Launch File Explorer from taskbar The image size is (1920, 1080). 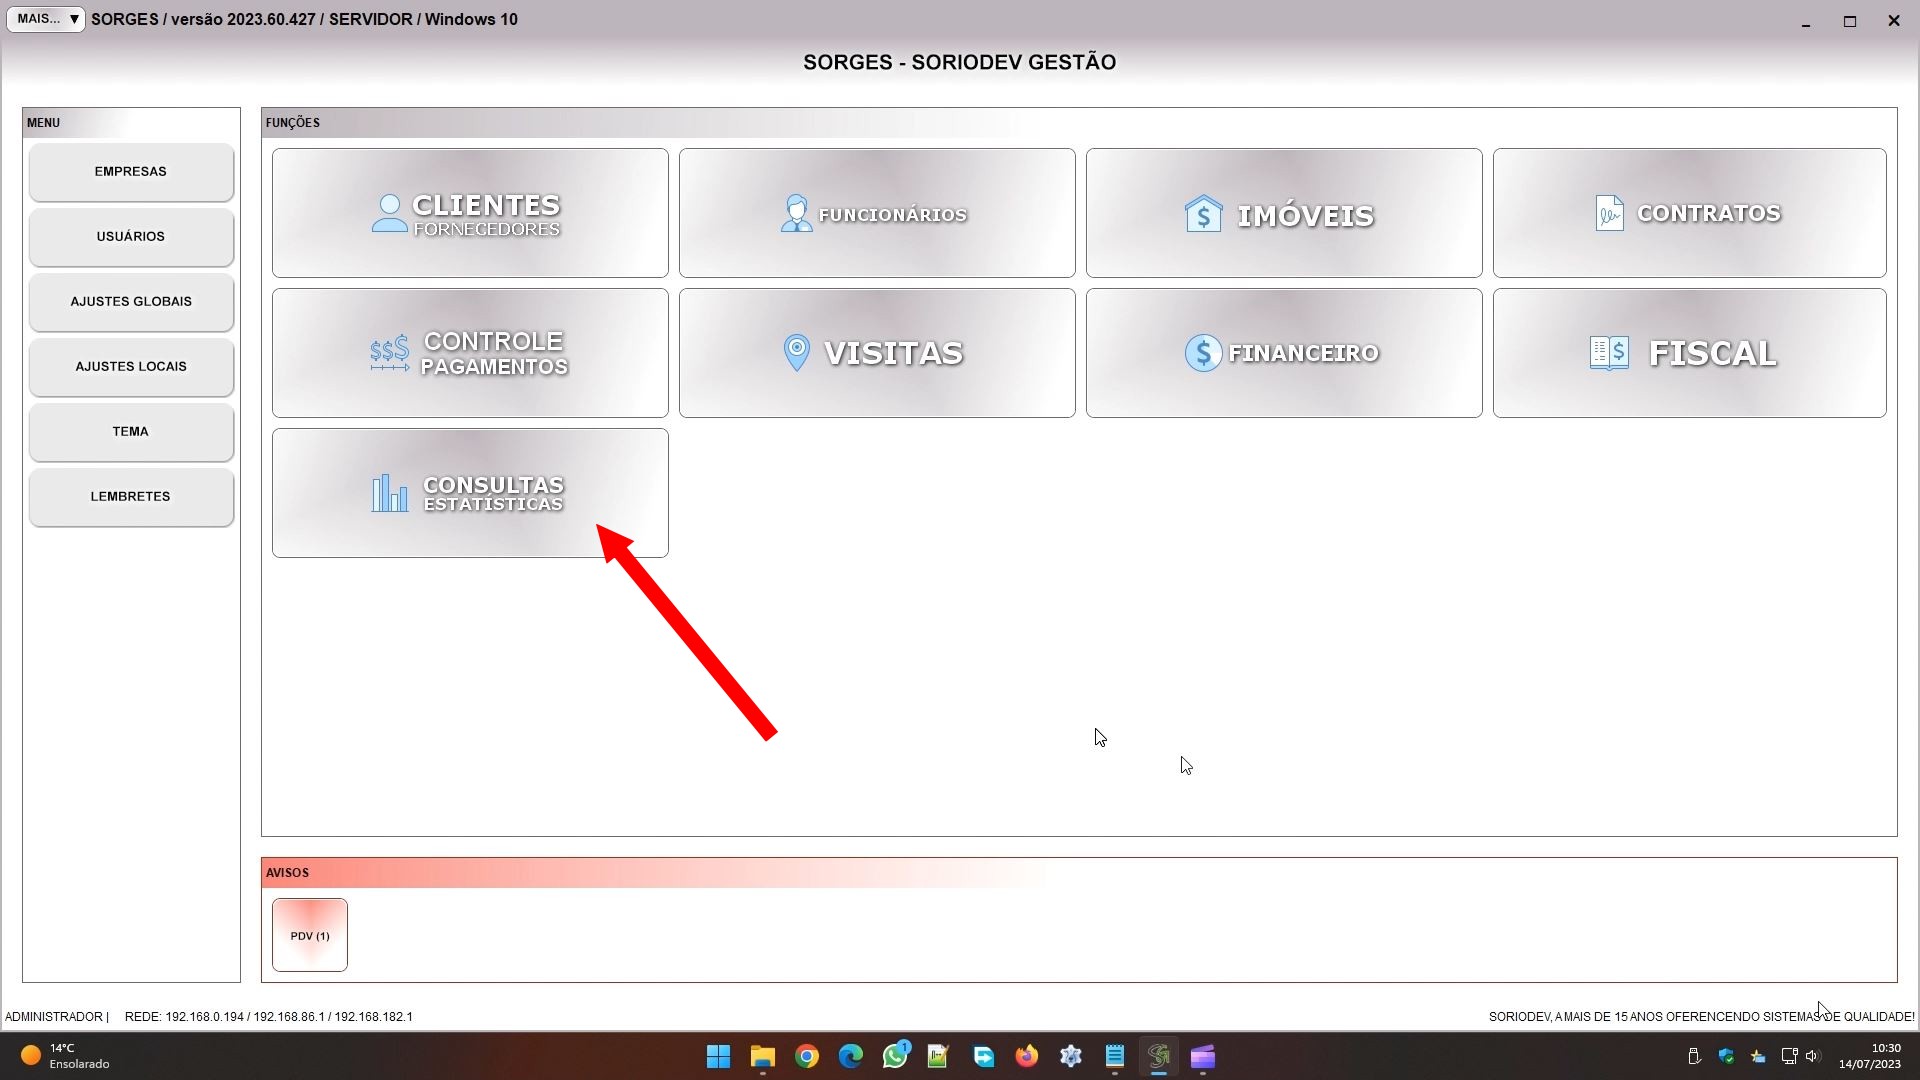762,1057
